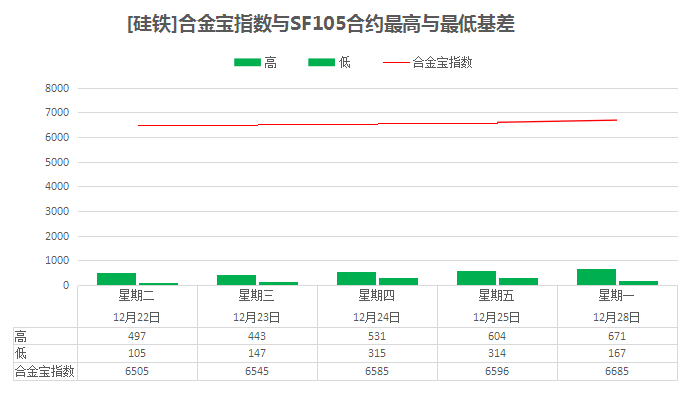693x397 pixels.
Task: Click the 高 row header in table
Action: click(21, 337)
